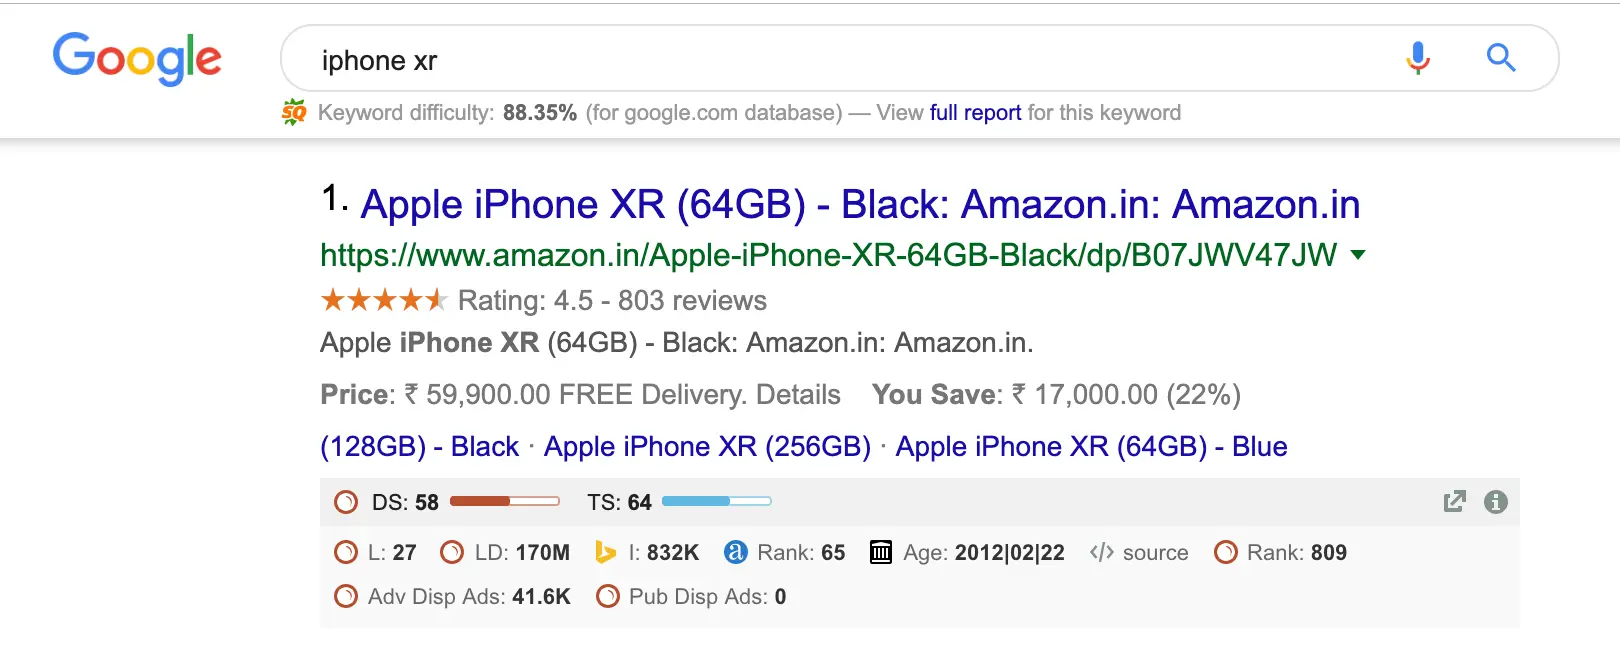Click the Web Archive age icon
Viewport: 1620px width, 664px height.
[x=881, y=552]
